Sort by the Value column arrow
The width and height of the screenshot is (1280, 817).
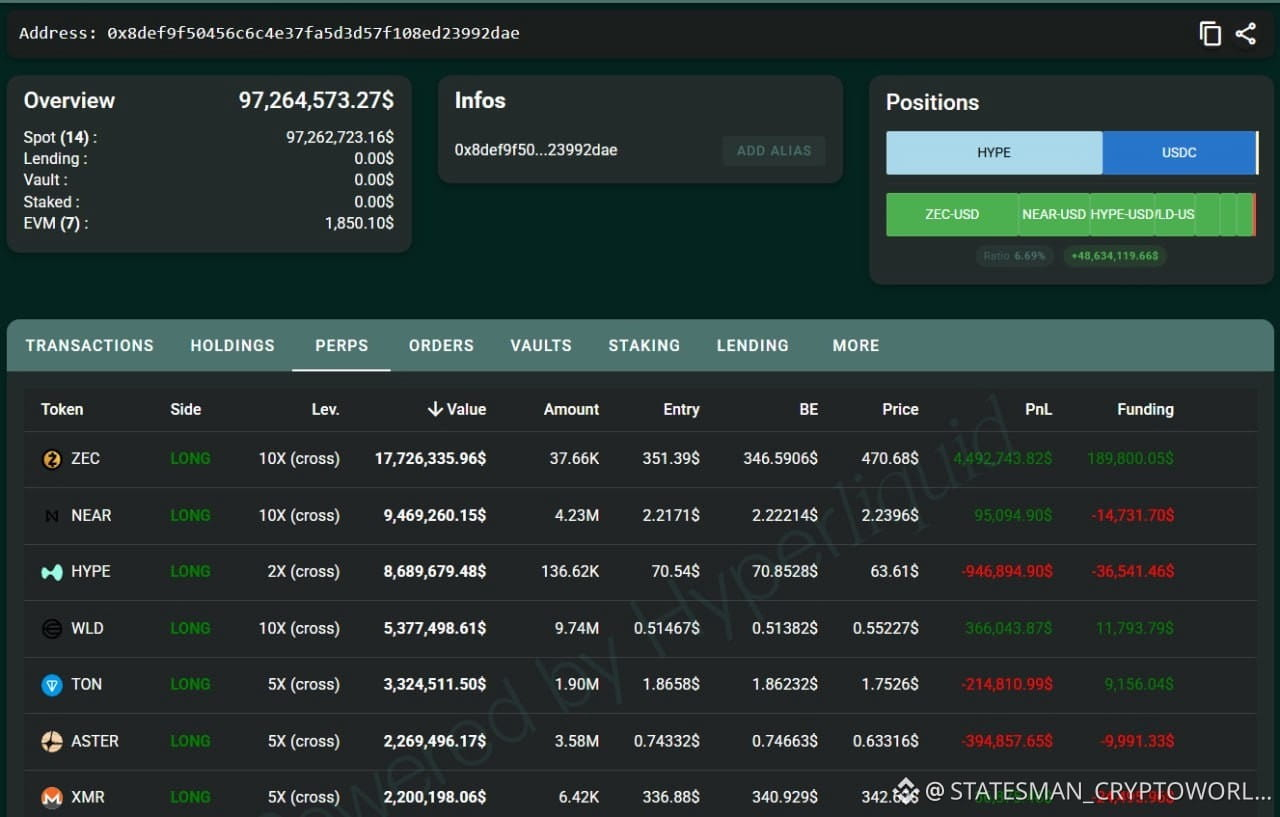point(435,409)
